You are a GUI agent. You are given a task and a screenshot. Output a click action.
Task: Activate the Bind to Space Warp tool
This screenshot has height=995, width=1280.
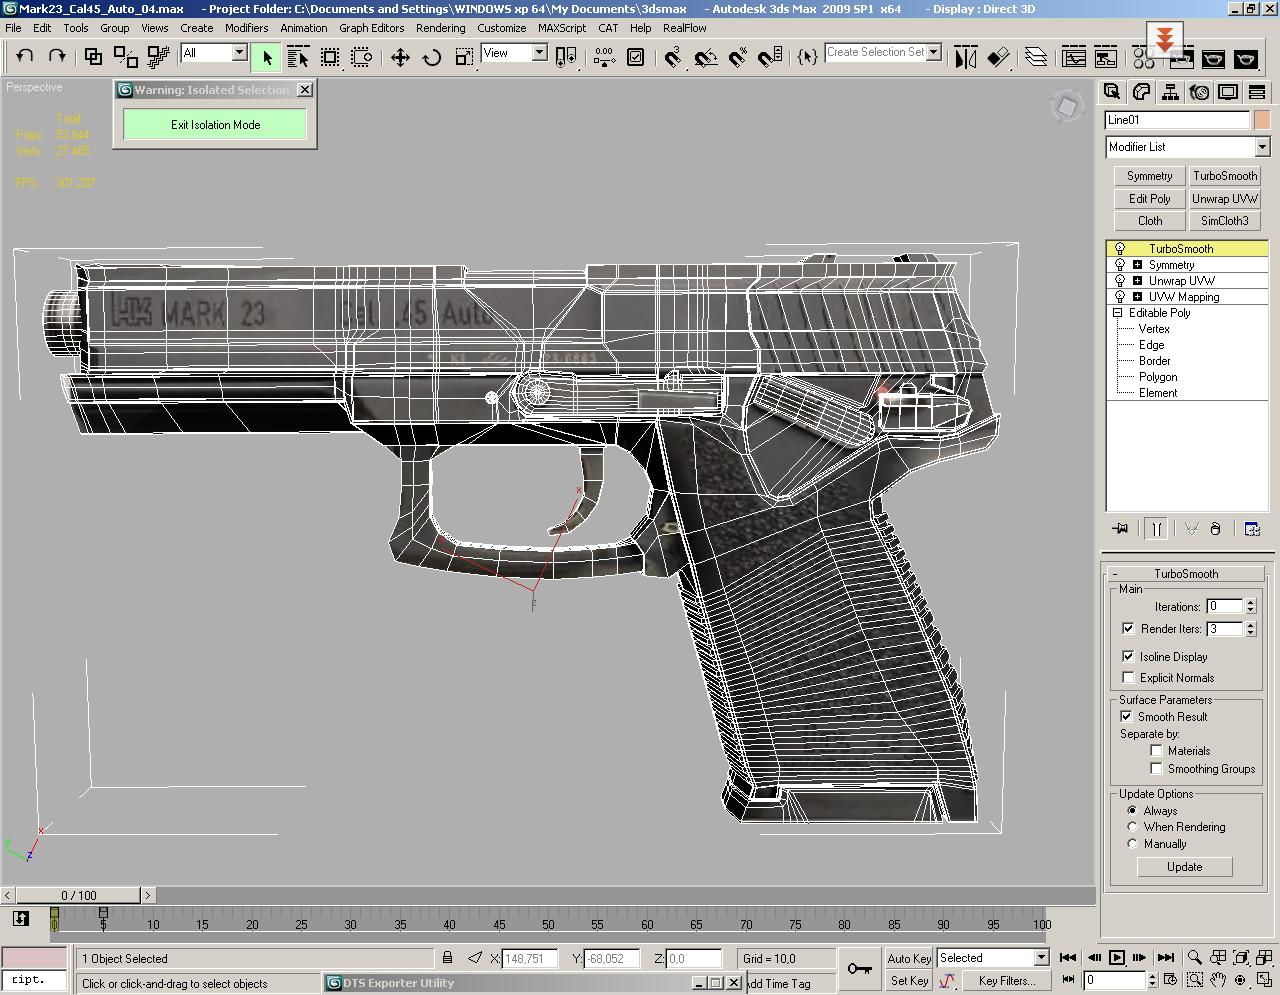click(x=158, y=57)
